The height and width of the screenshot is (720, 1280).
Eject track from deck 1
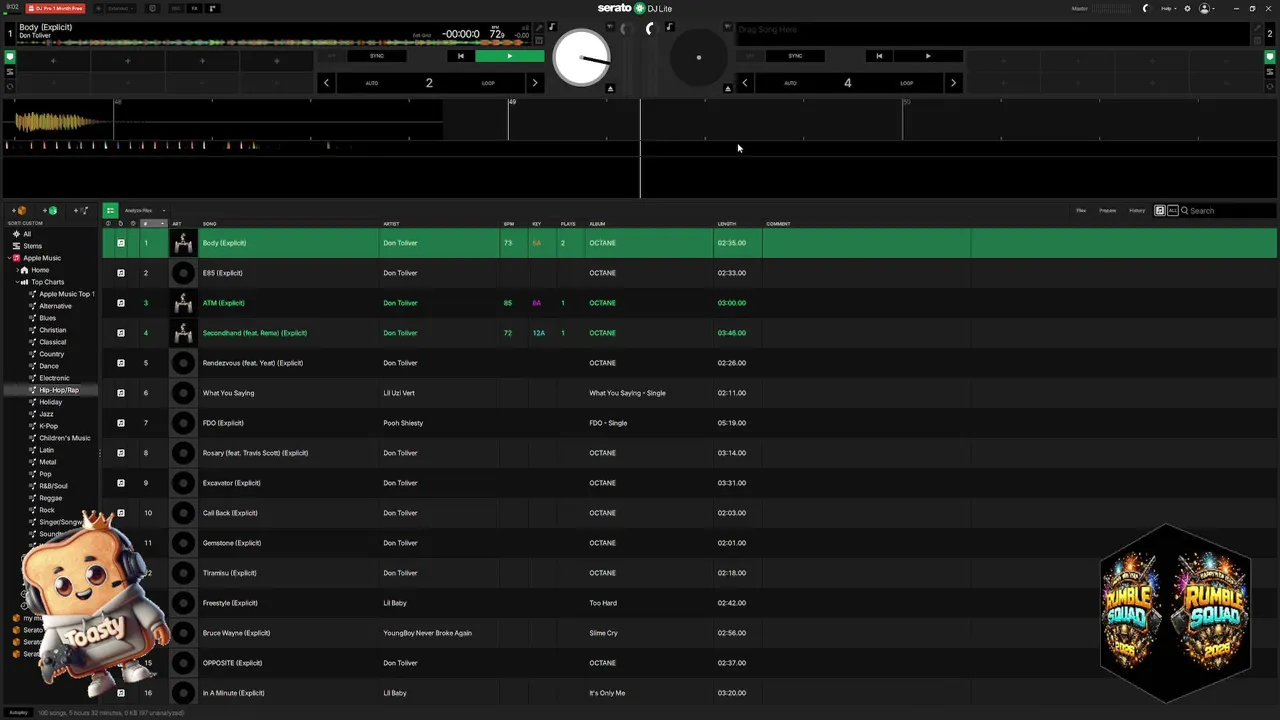610,89
